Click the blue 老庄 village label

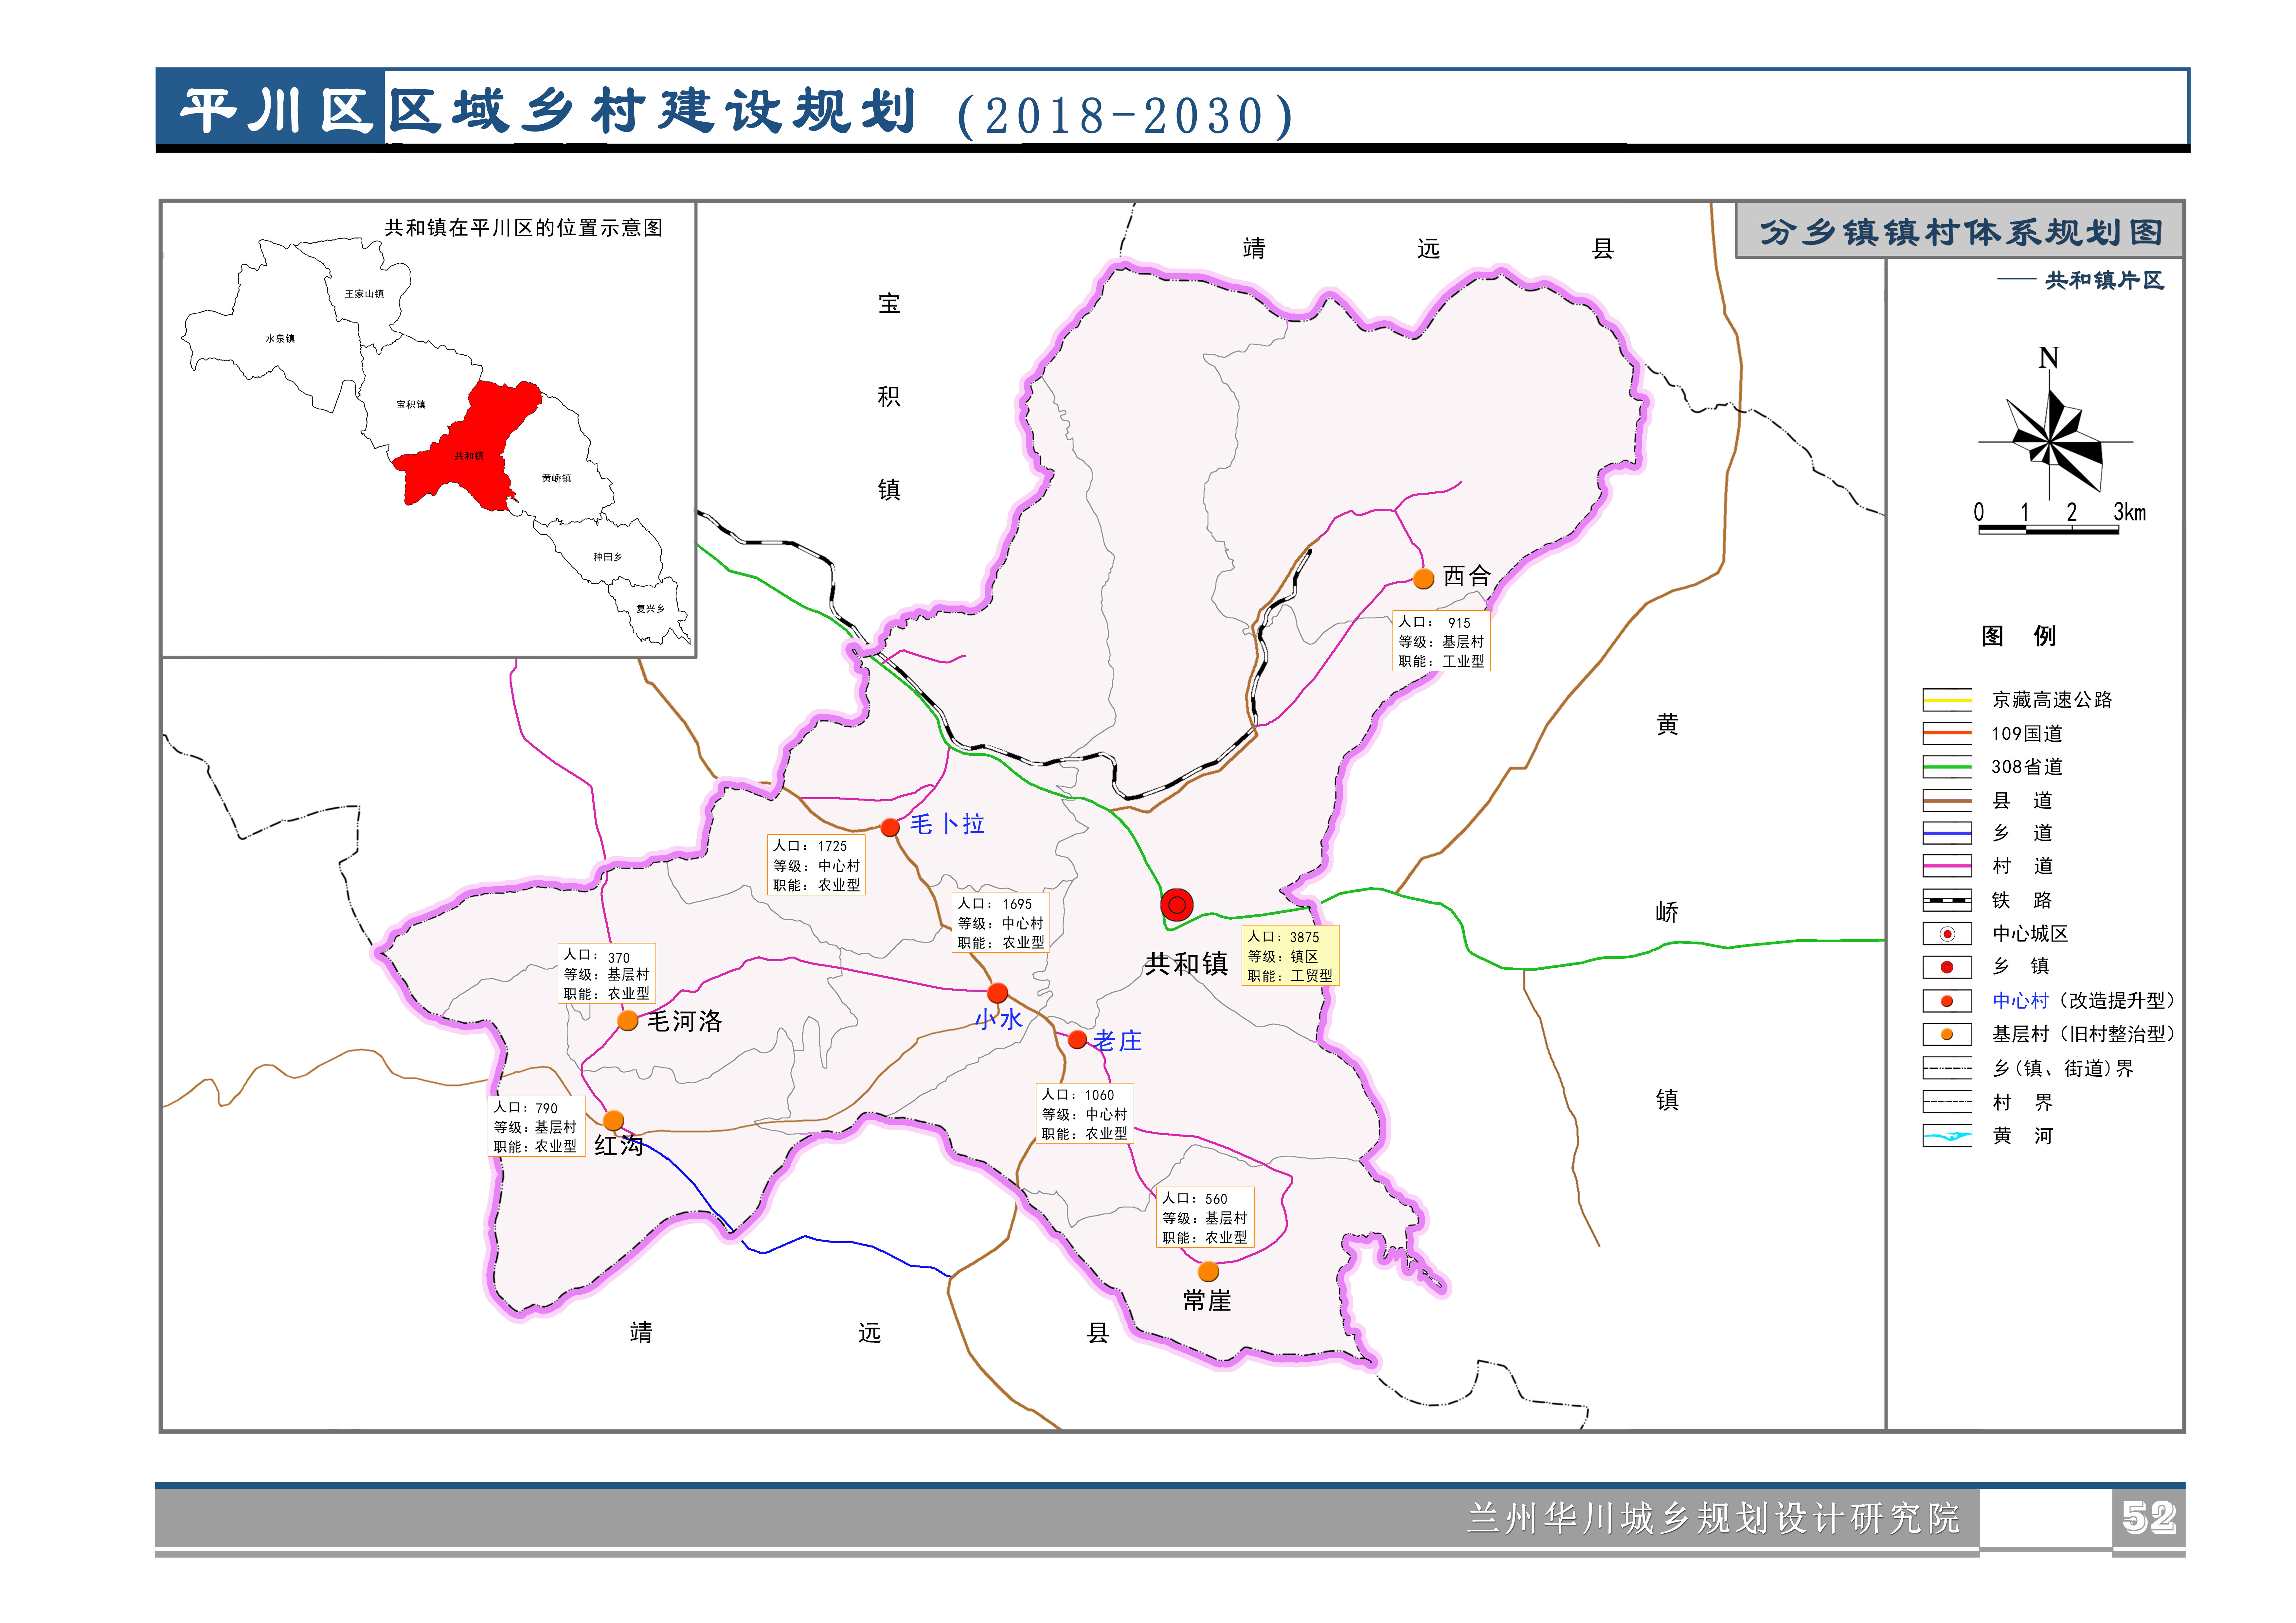pyautogui.click(x=1117, y=1041)
